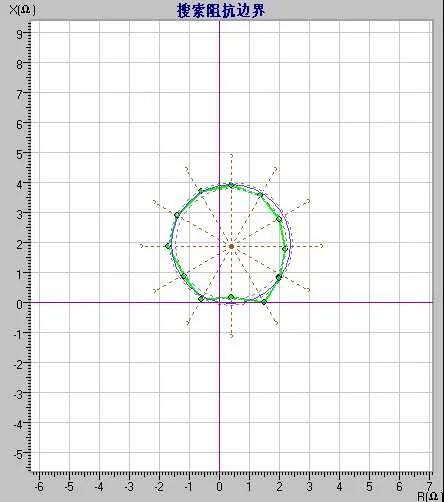Click the diamond marker near R=-0.6, X=3.7
This screenshot has width=444, height=502.
(x=201, y=191)
